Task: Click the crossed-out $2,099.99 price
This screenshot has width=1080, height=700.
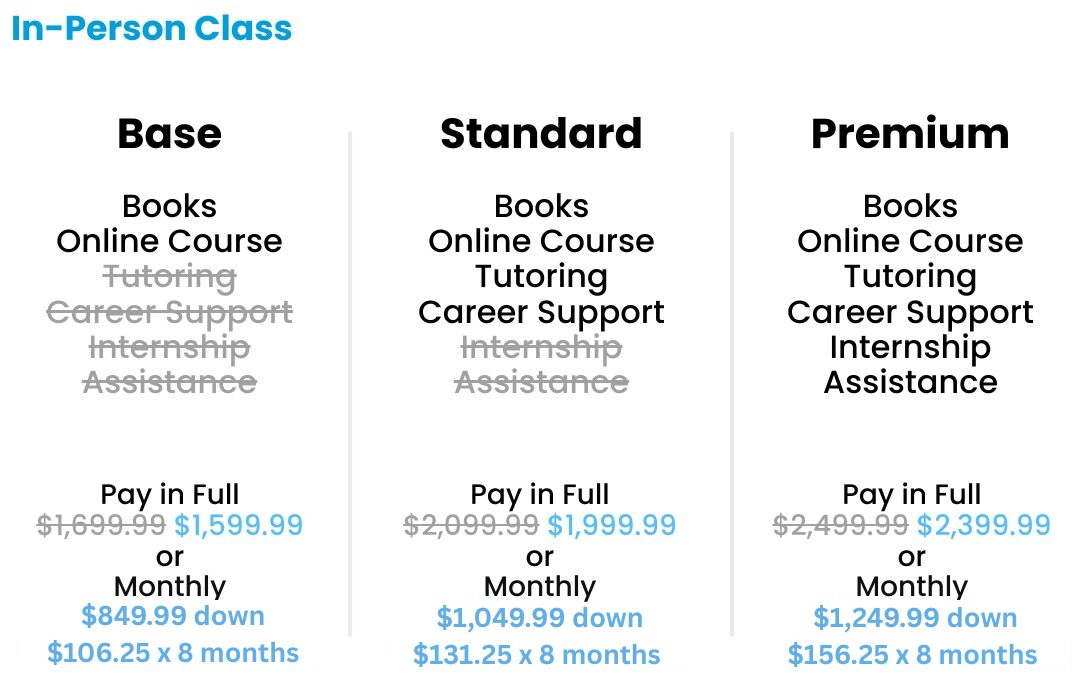Action: click(471, 525)
